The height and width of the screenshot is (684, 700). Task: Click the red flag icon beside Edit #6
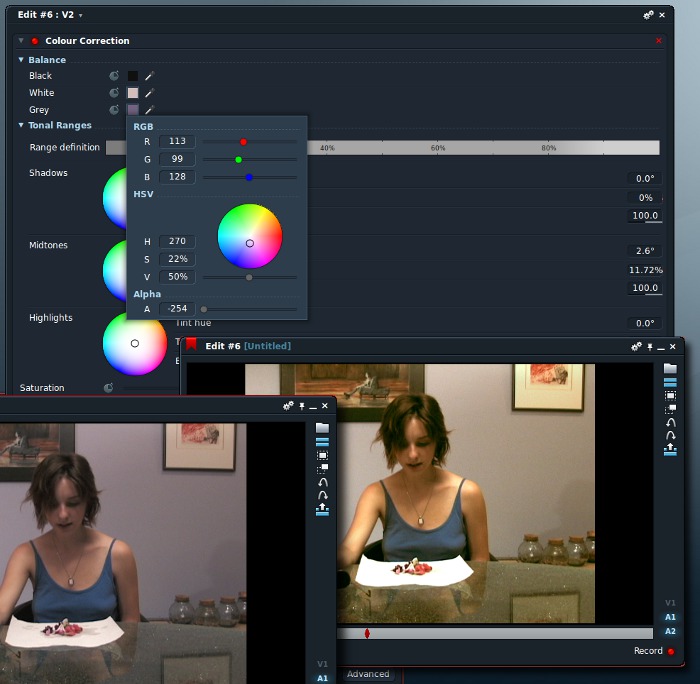pyautogui.click(x=191, y=346)
